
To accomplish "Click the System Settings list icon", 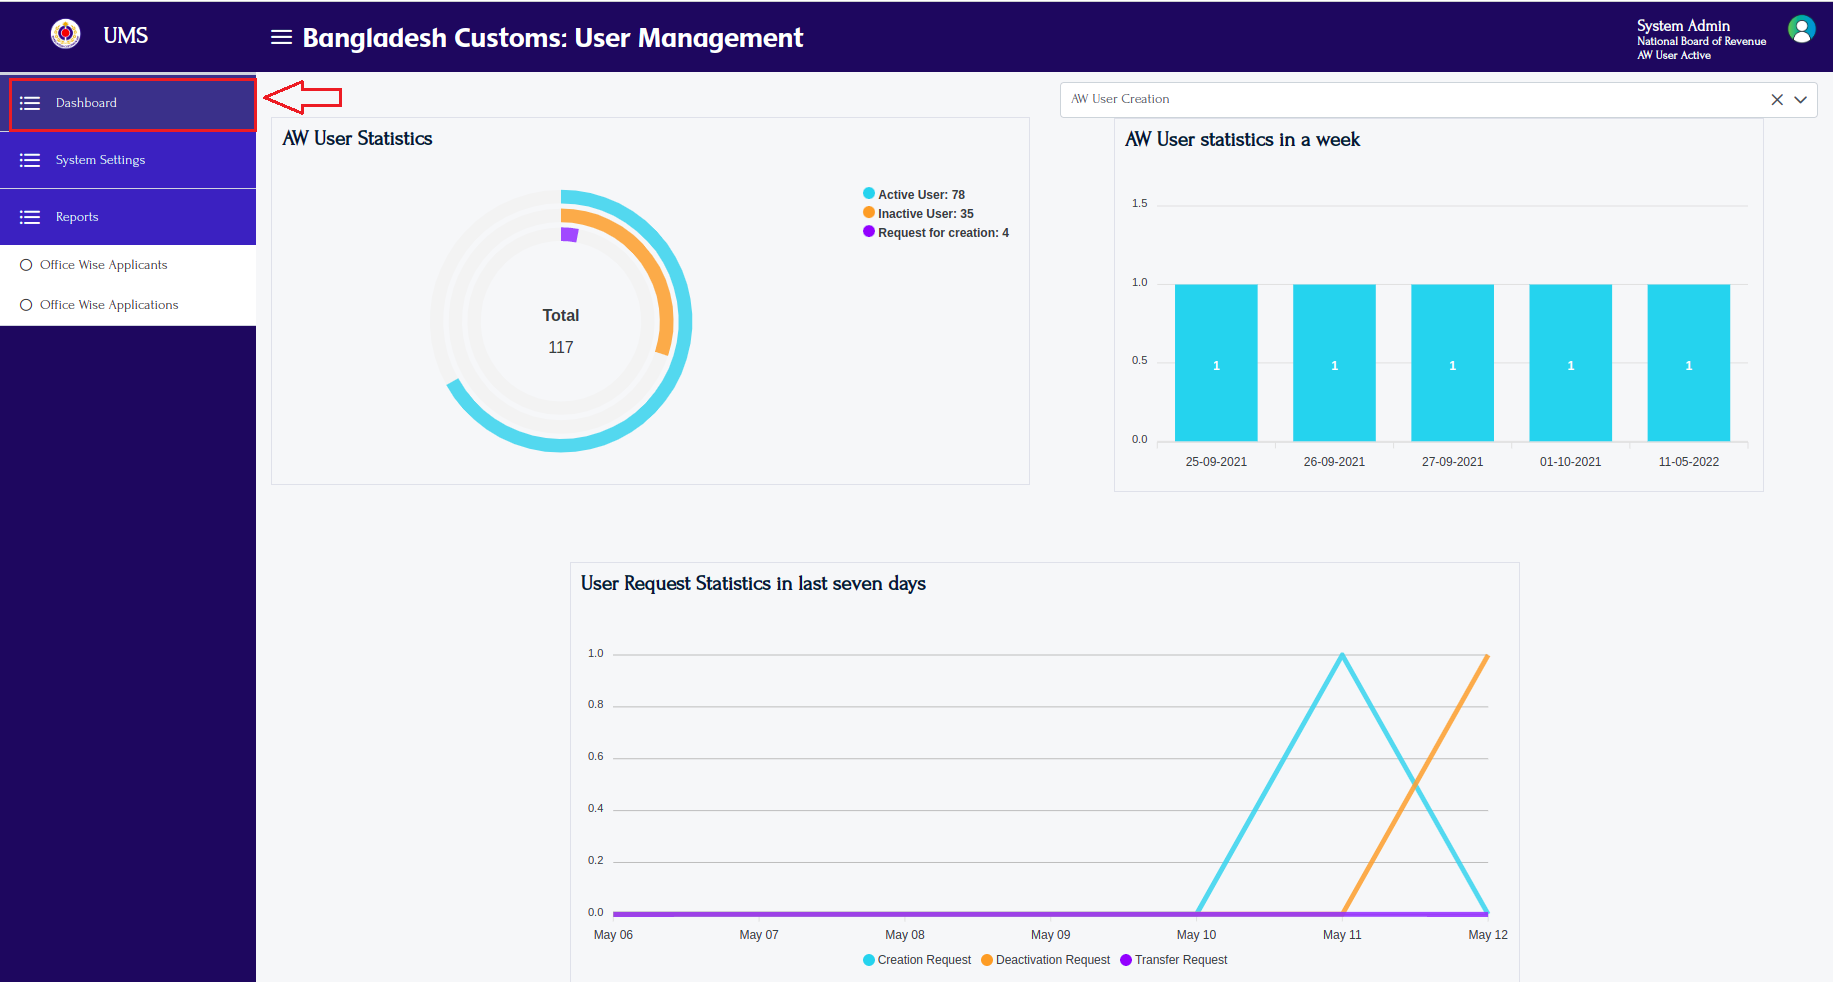I will [30, 160].
